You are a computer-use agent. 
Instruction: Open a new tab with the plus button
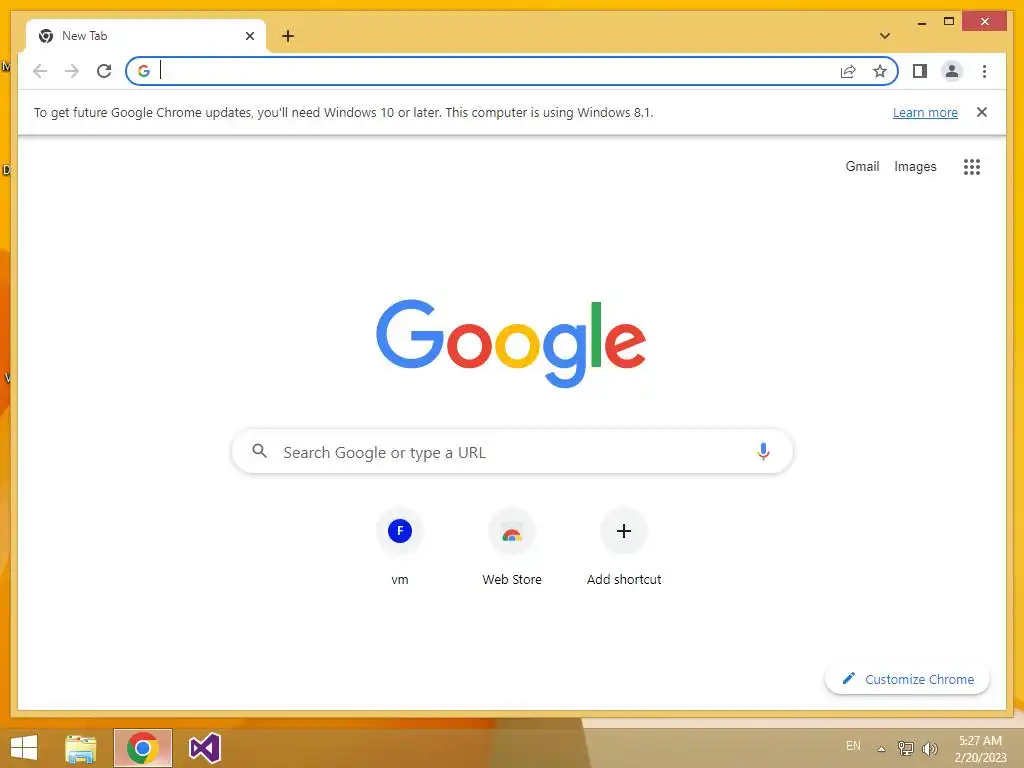(x=288, y=36)
